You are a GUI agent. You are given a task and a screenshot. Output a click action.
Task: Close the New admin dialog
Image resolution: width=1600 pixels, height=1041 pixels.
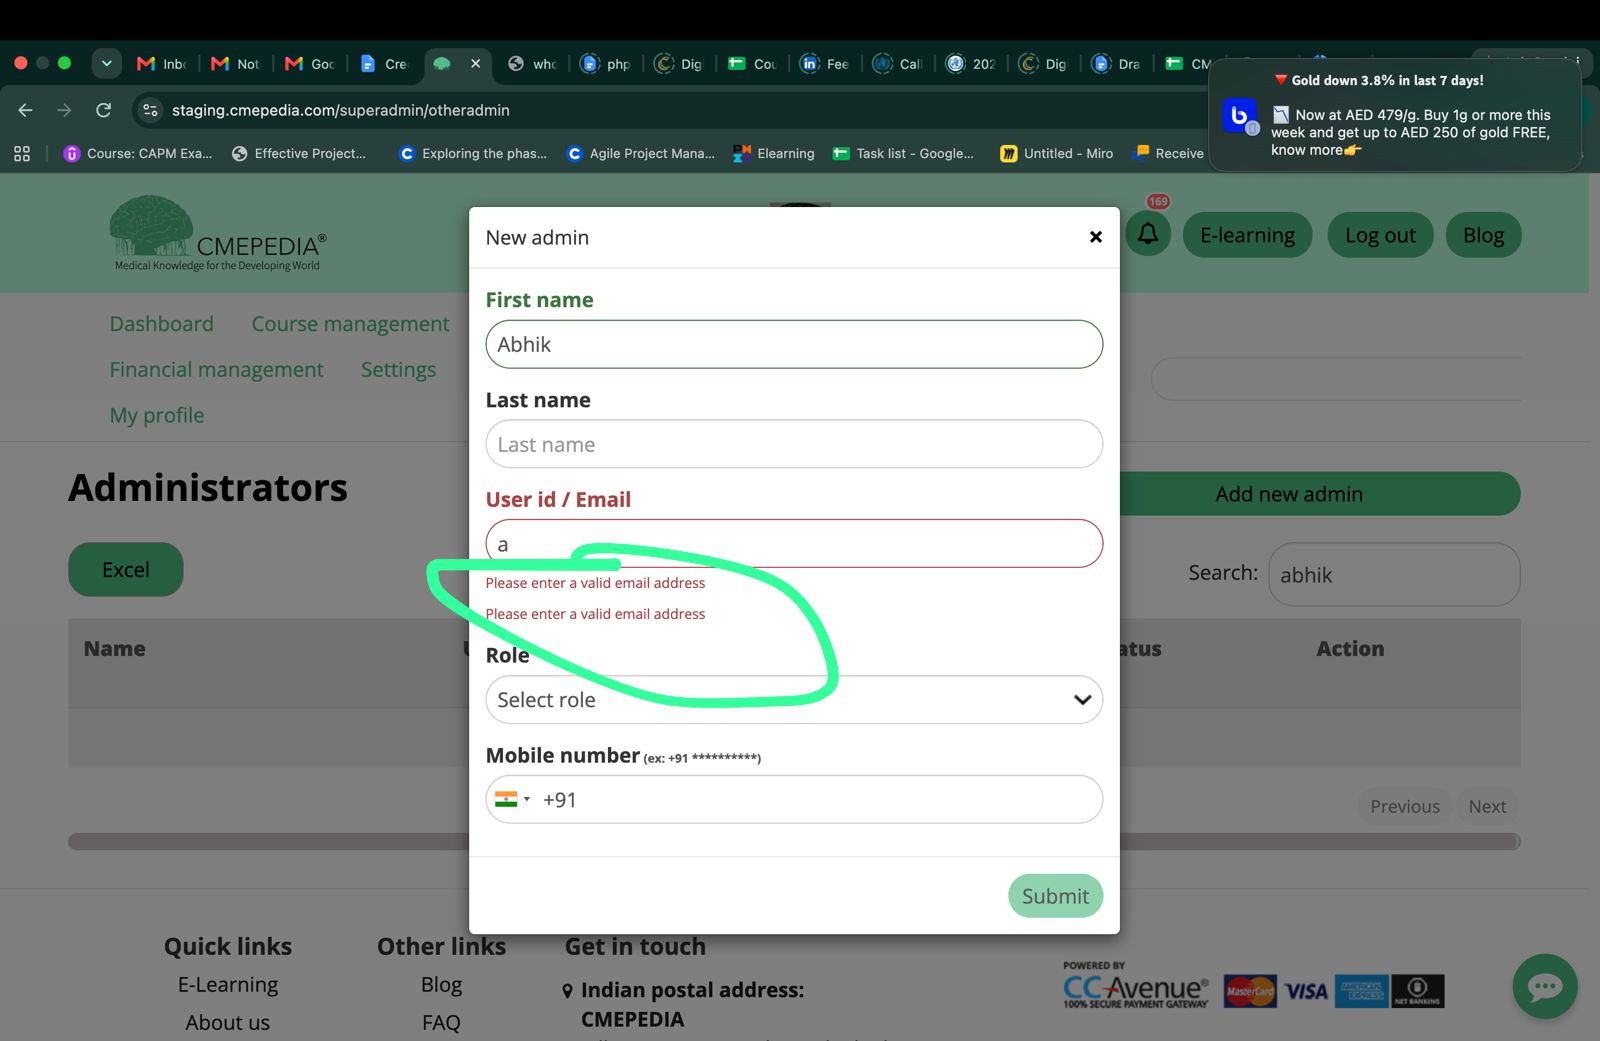pyautogui.click(x=1095, y=237)
